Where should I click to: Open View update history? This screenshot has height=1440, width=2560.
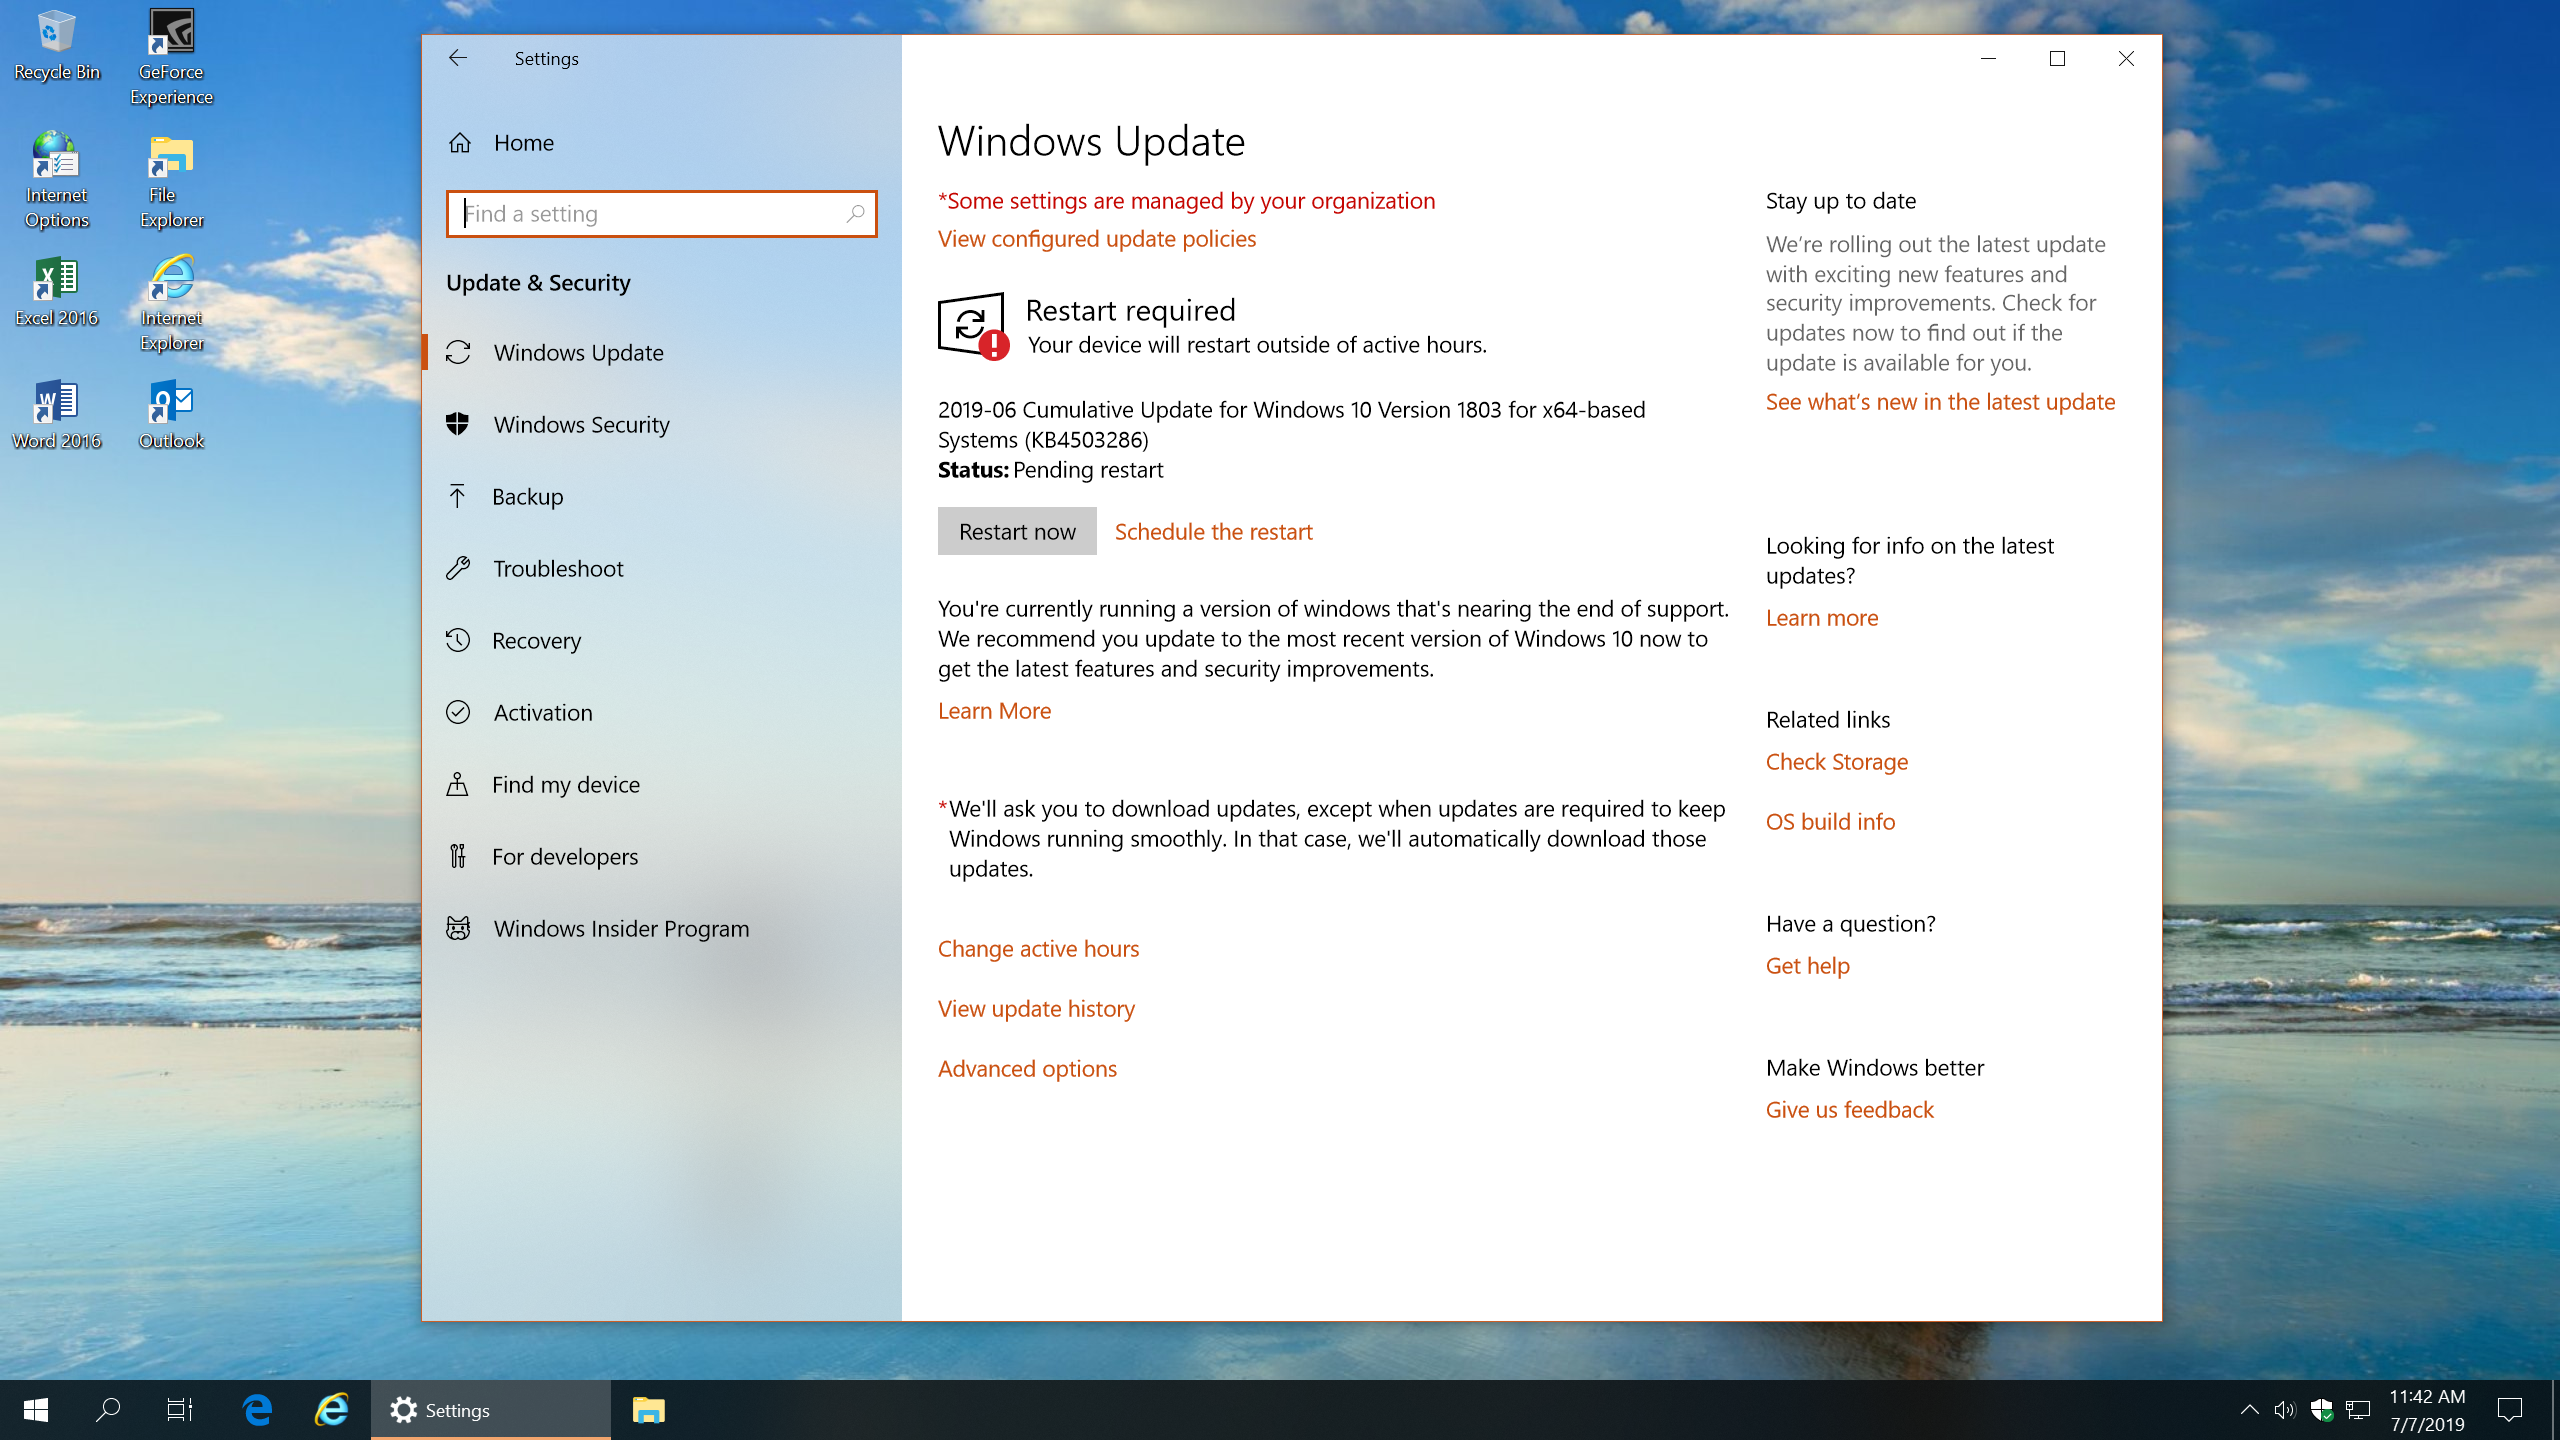pyautogui.click(x=1036, y=1009)
